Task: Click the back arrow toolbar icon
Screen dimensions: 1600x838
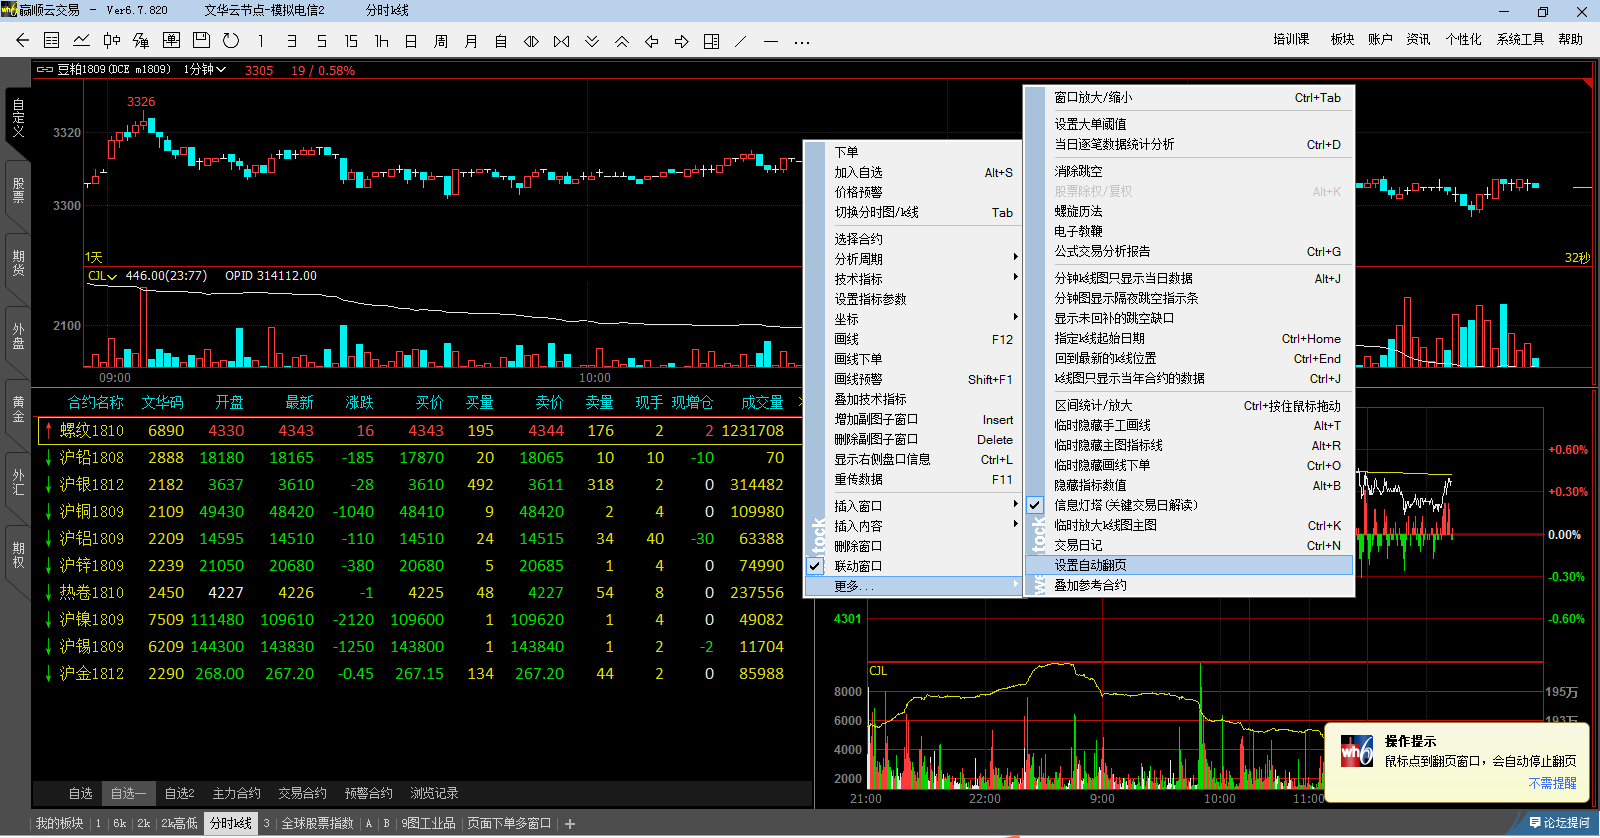Action: [22, 41]
